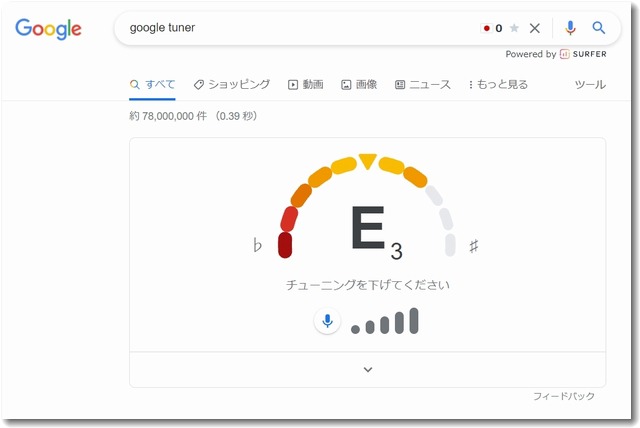Clear the search query with the X
Screen dimensions: 640x428
tap(535, 28)
